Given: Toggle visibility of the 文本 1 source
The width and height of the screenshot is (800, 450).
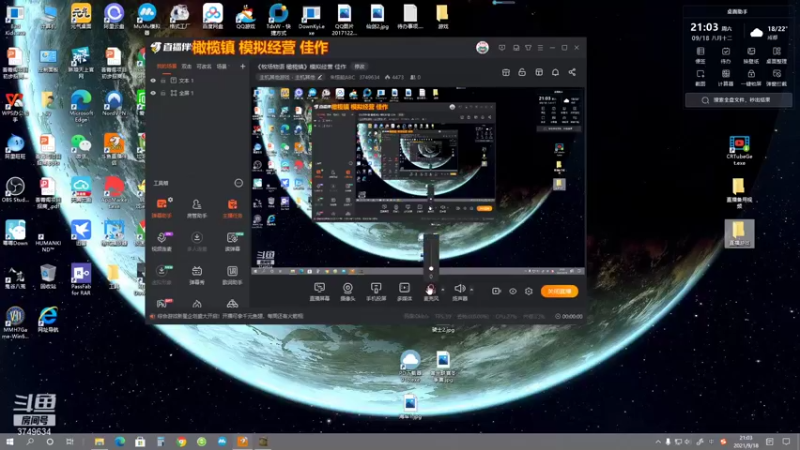Looking at the screenshot, I should coord(153,81).
